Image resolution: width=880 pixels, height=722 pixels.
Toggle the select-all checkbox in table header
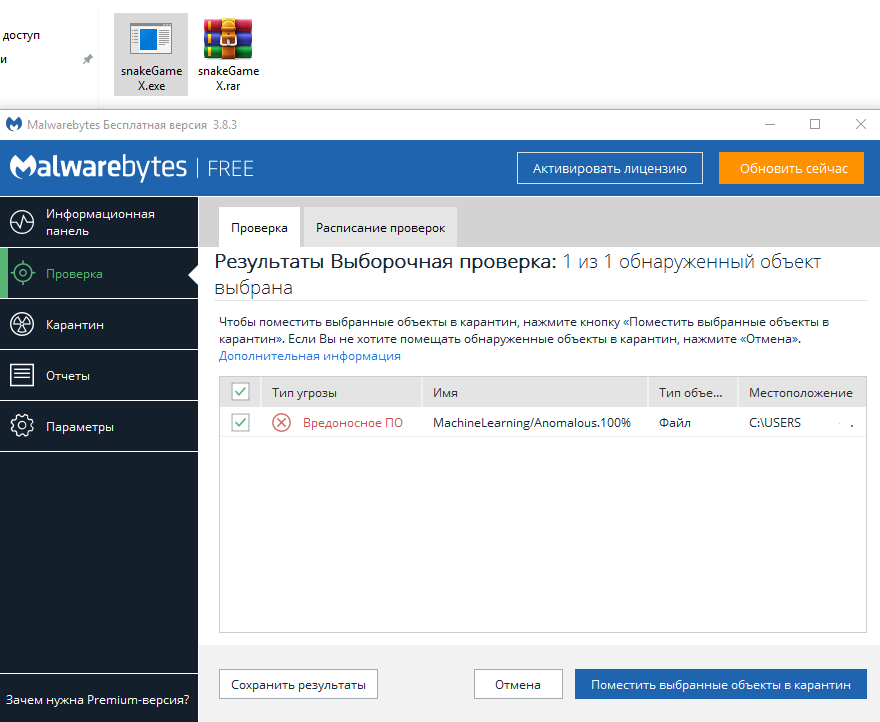coord(240,391)
